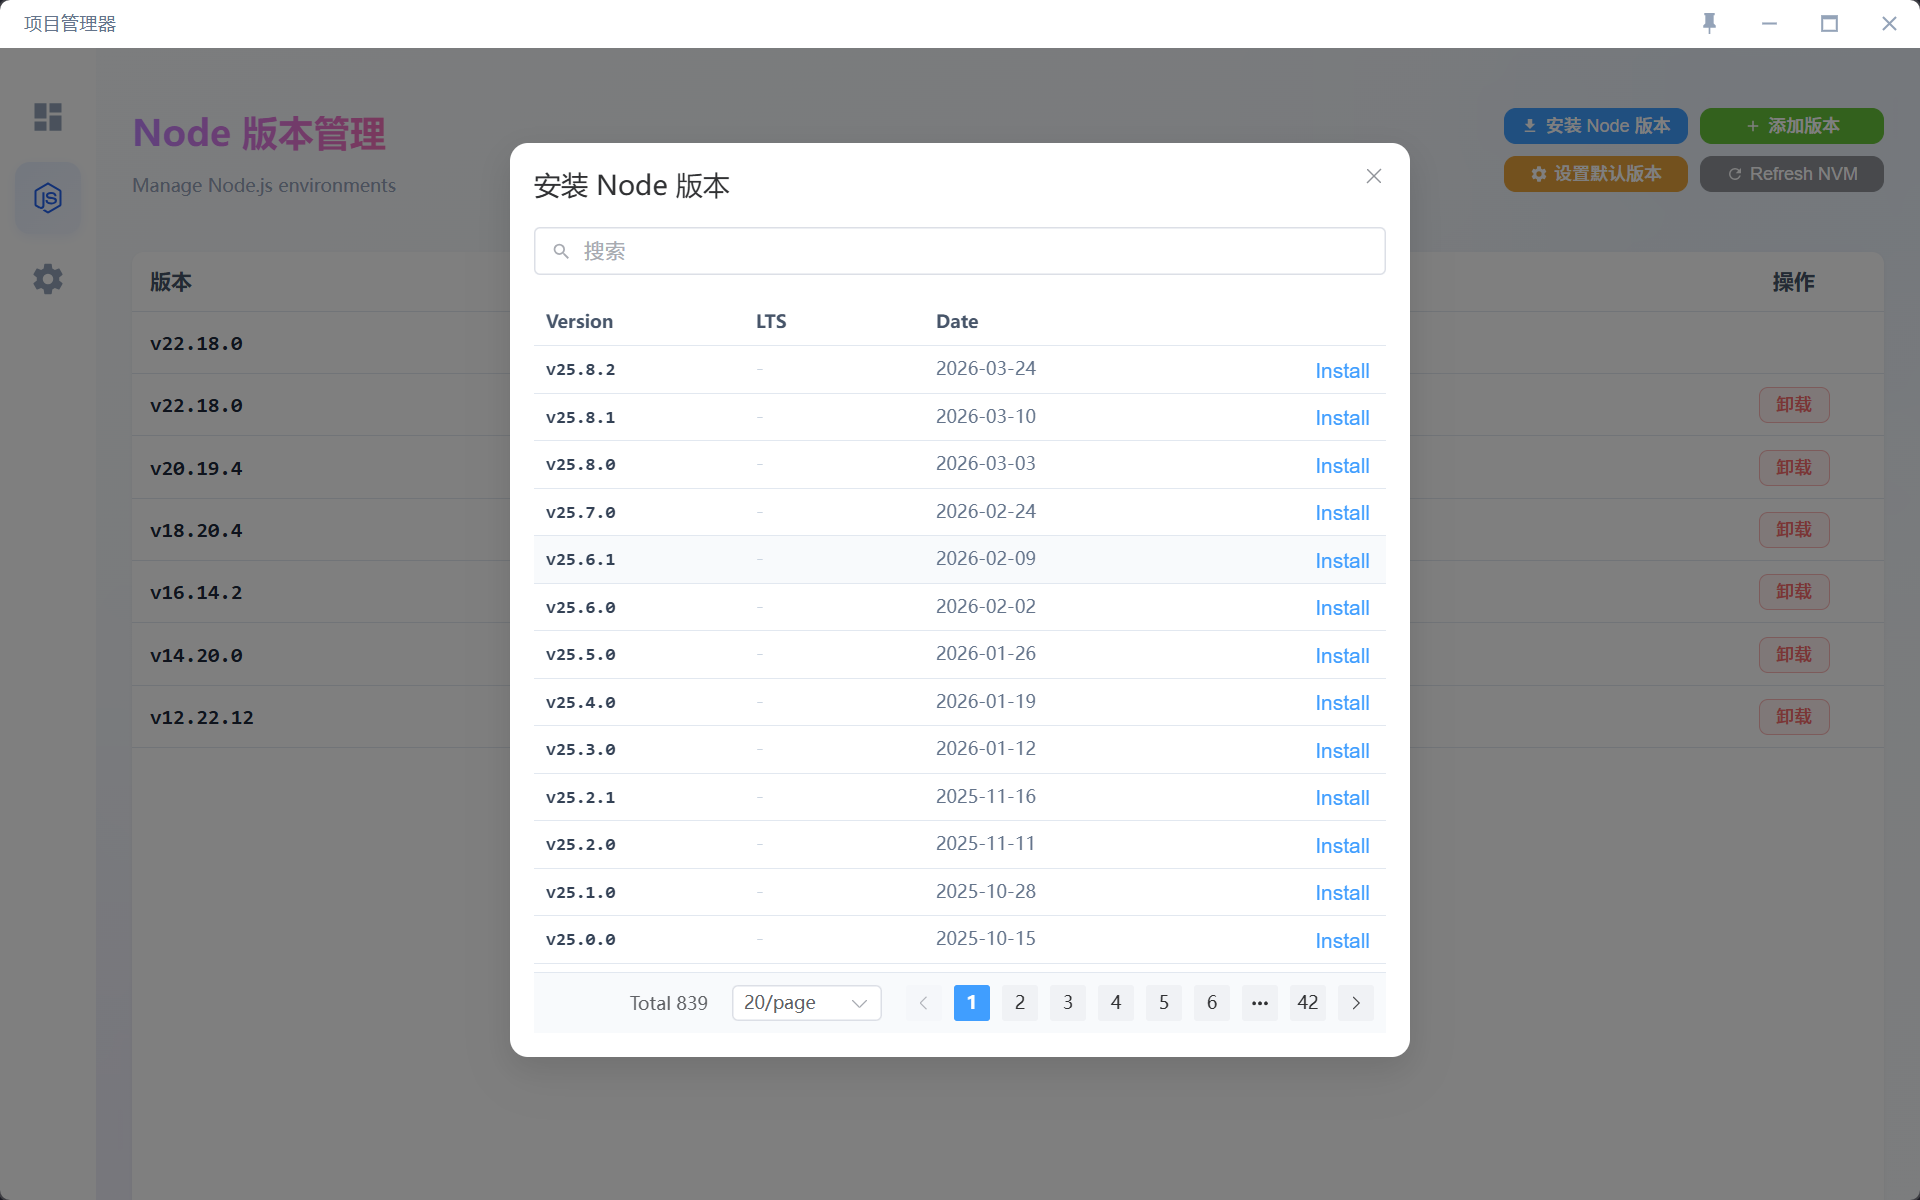
Task: Select the Node.js icon in sidebar
Action: coord(48,198)
